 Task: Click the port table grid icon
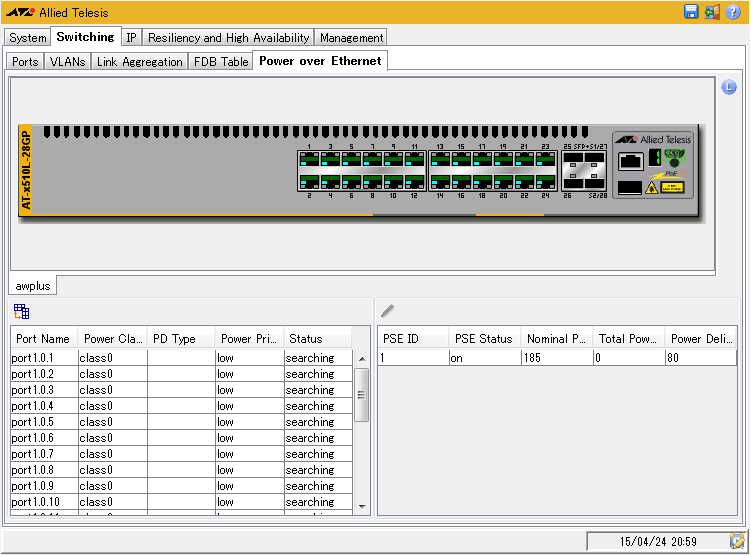(21, 311)
